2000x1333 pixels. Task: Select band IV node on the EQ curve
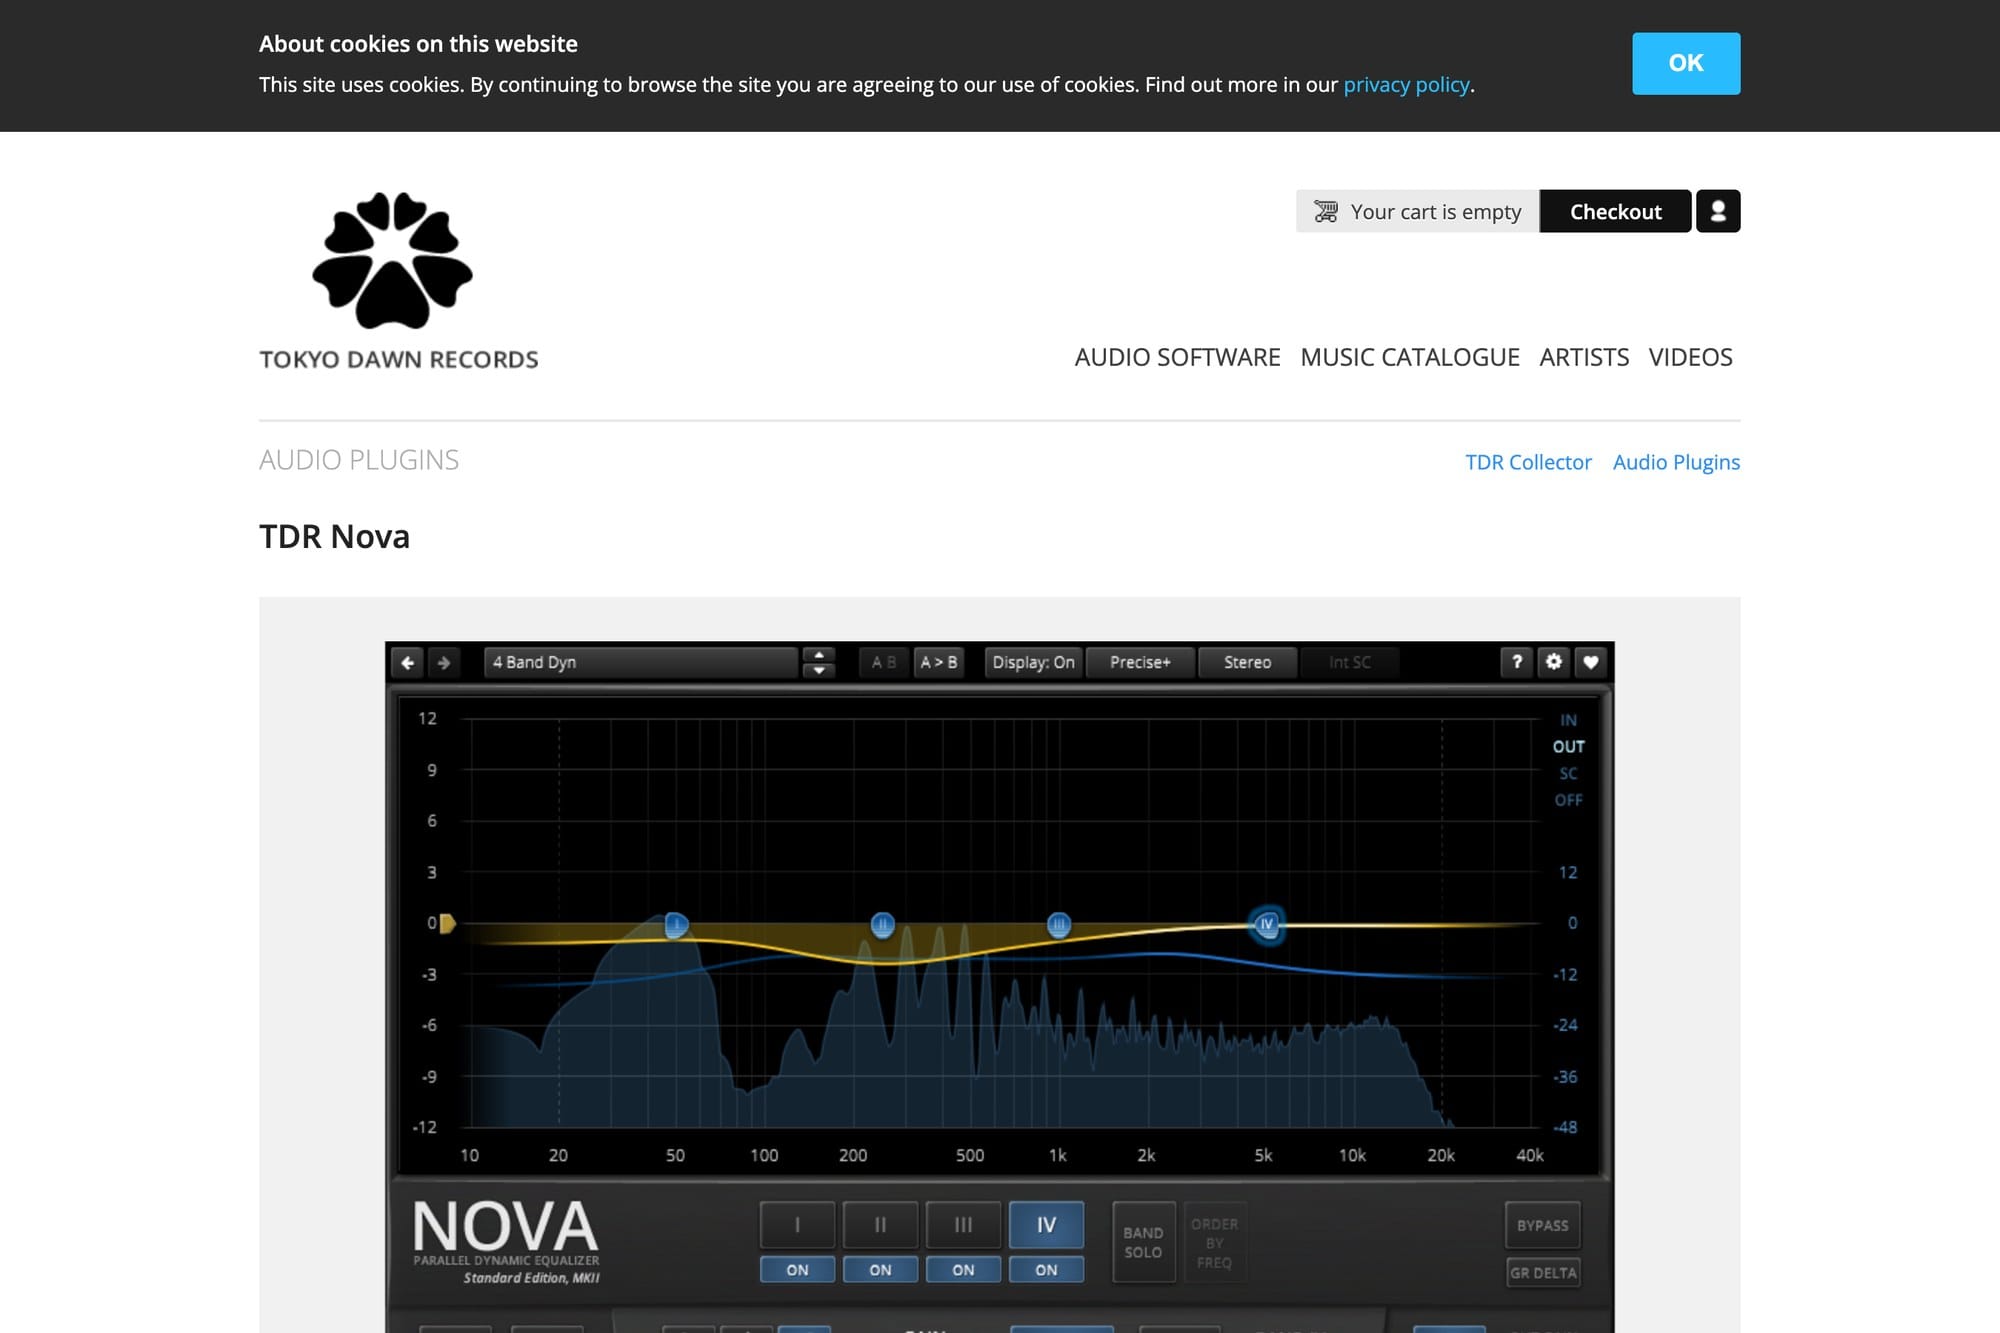click(x=1267, y=924)
